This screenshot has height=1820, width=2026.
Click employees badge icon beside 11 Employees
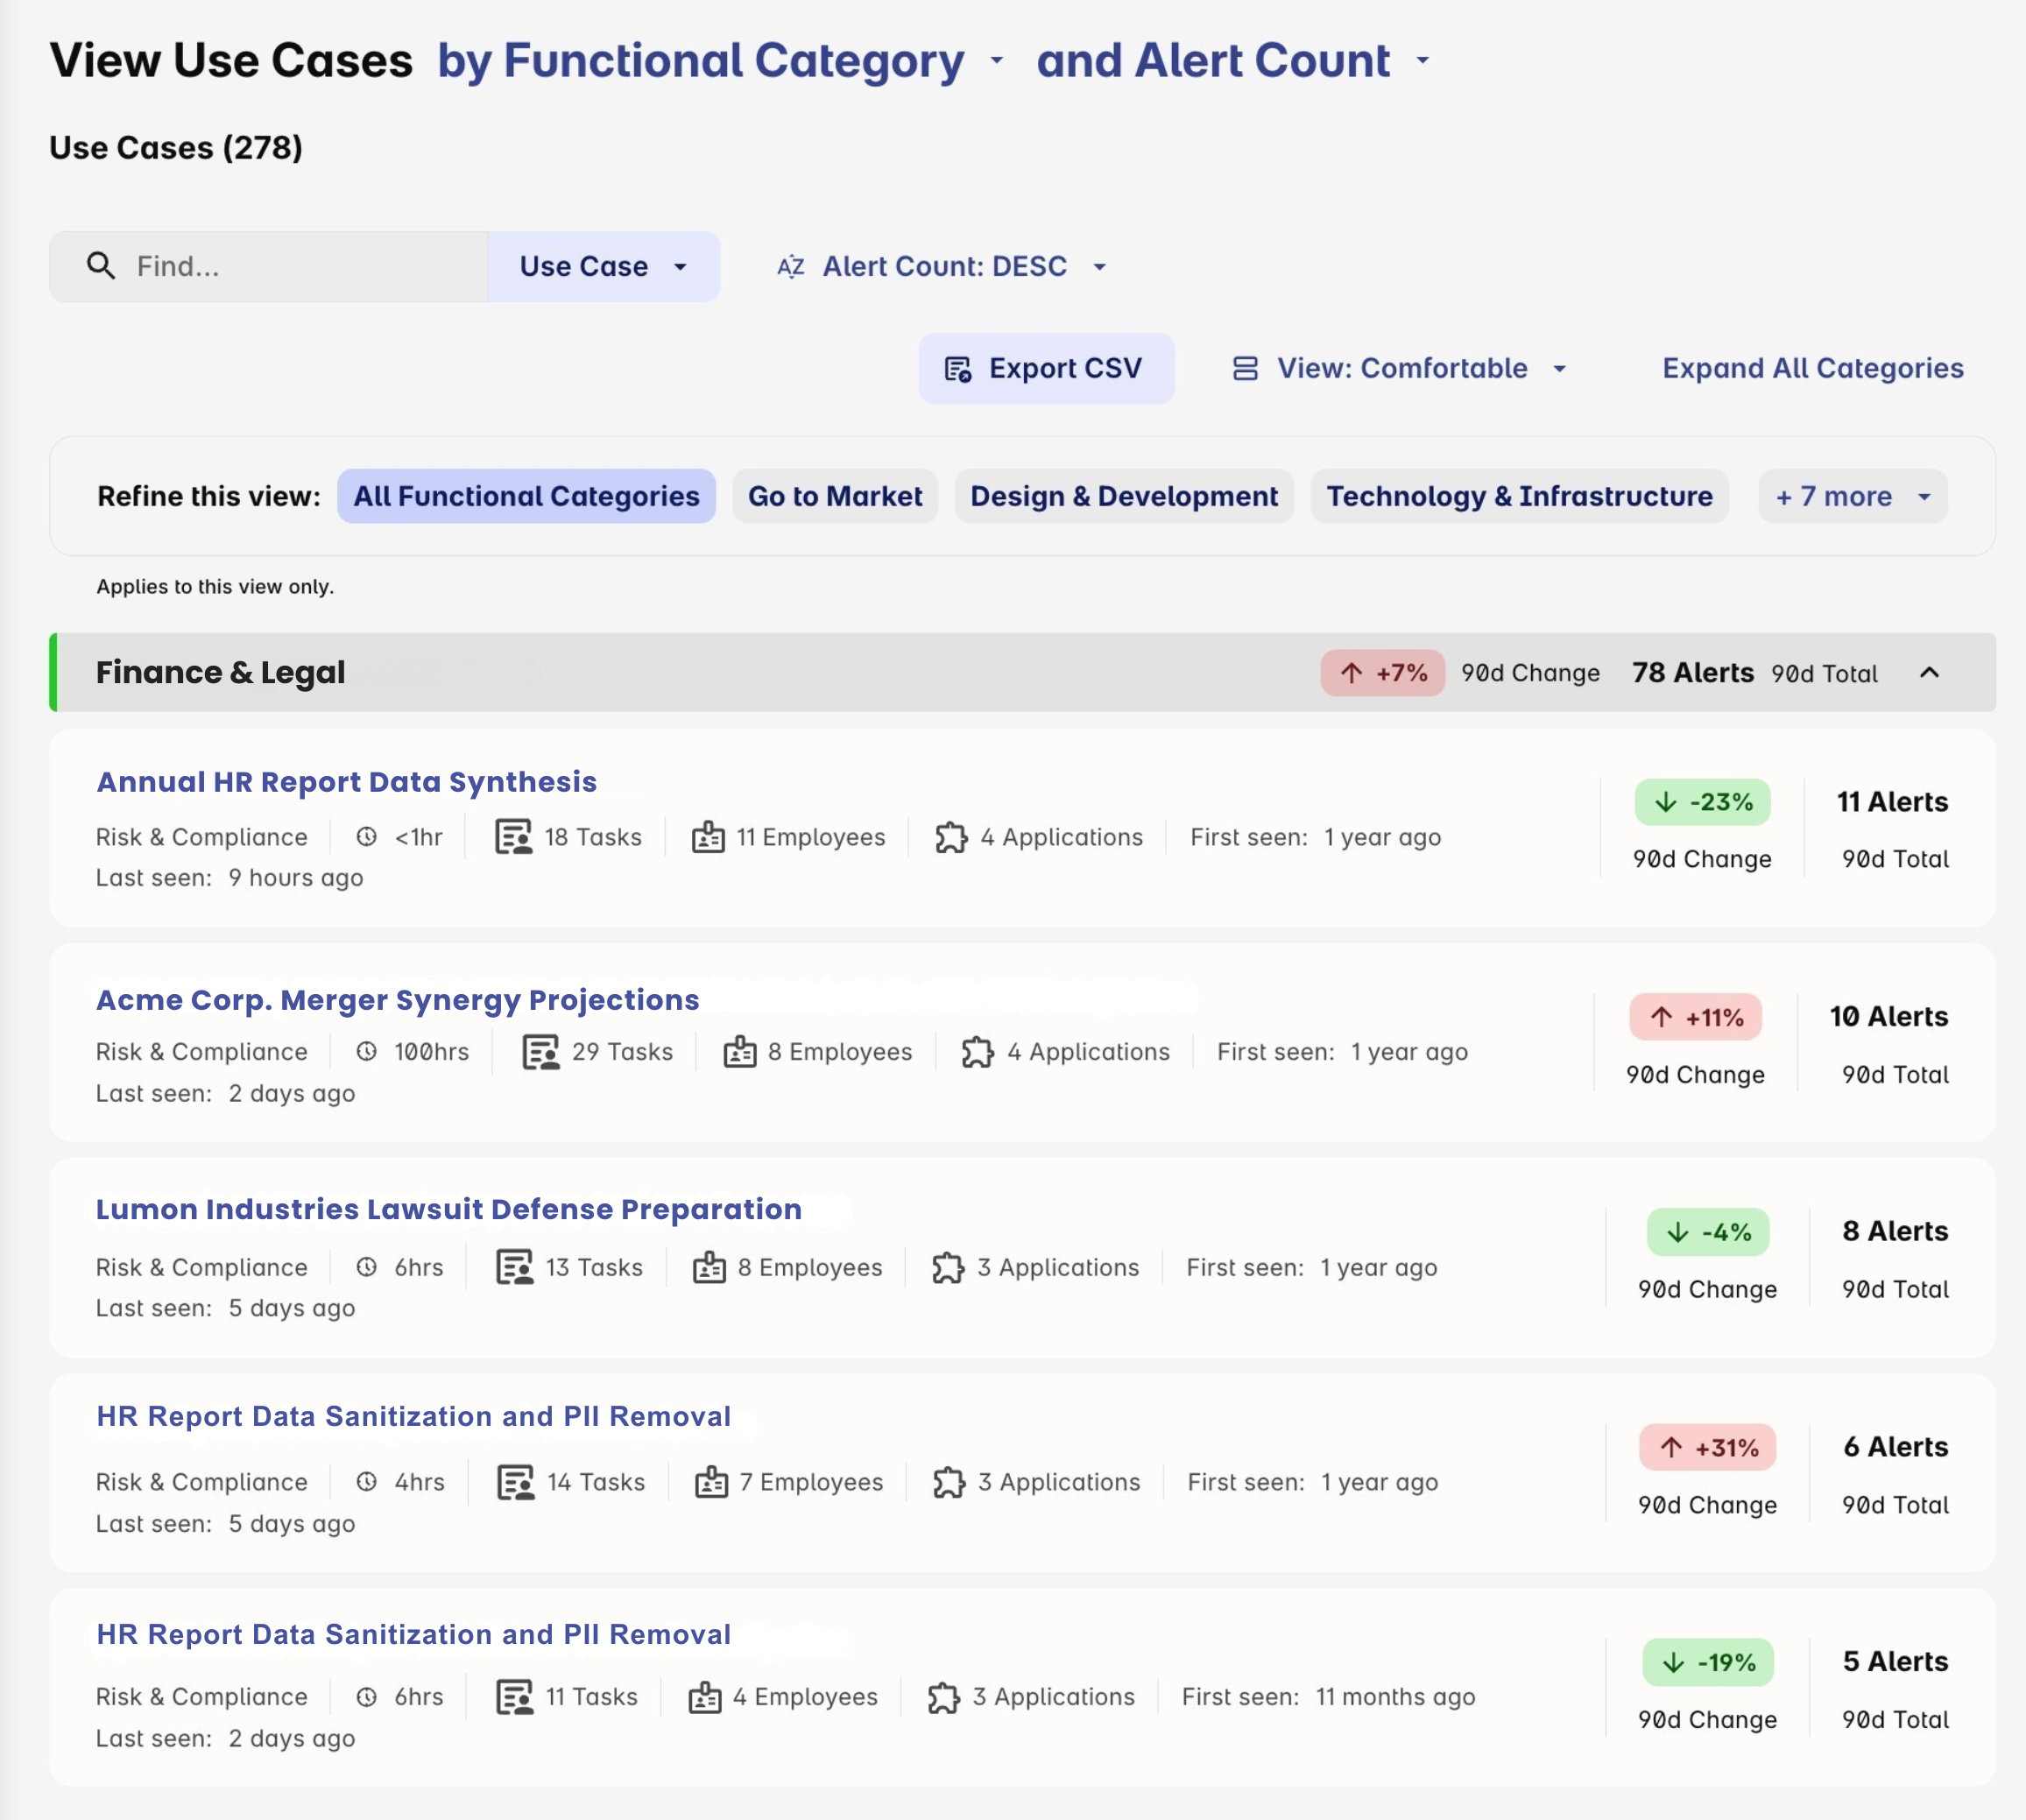708,837
